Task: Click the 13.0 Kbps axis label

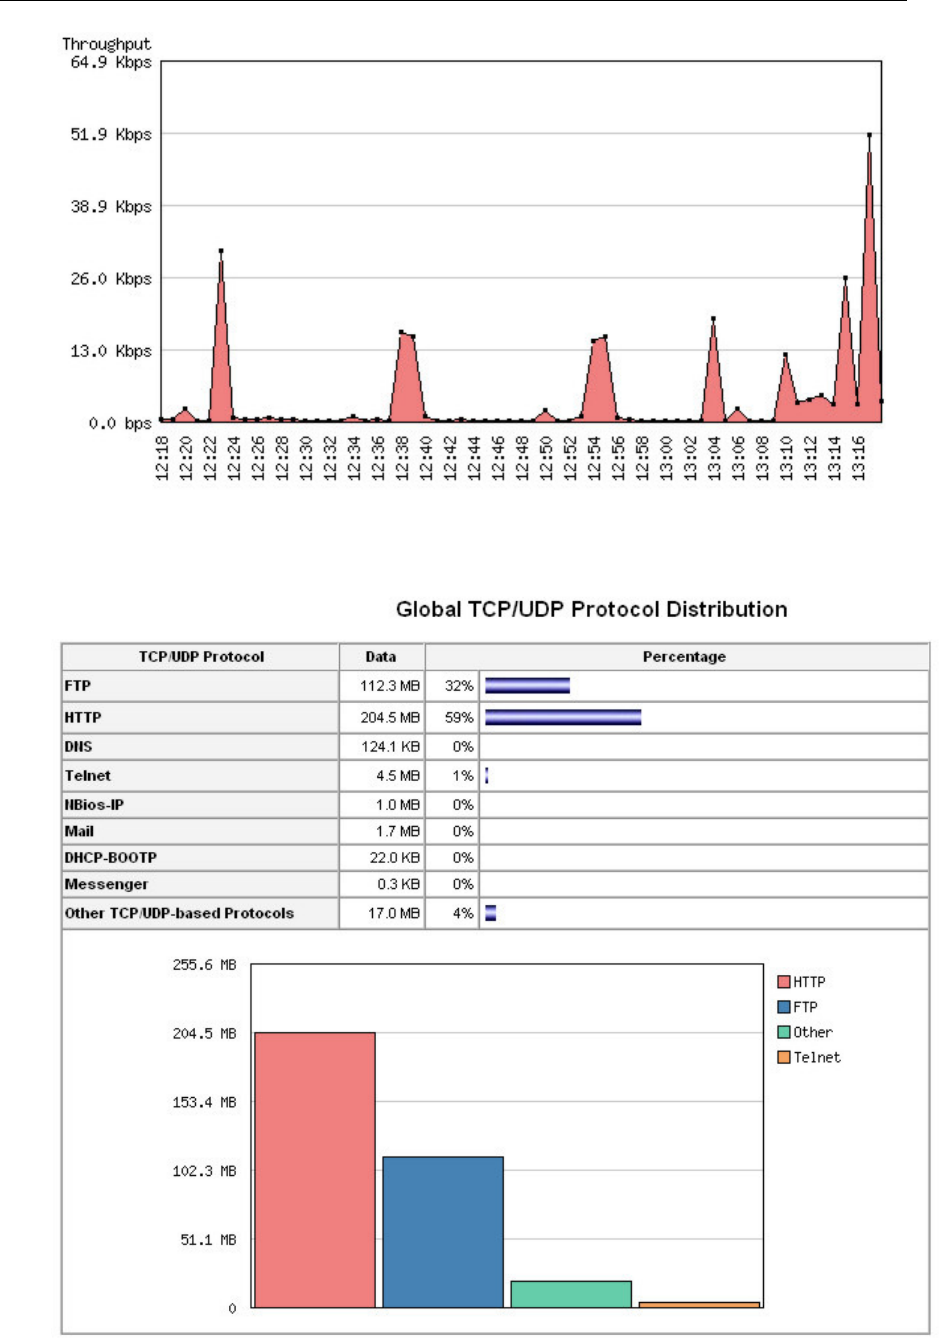Action: coord(111,351)
